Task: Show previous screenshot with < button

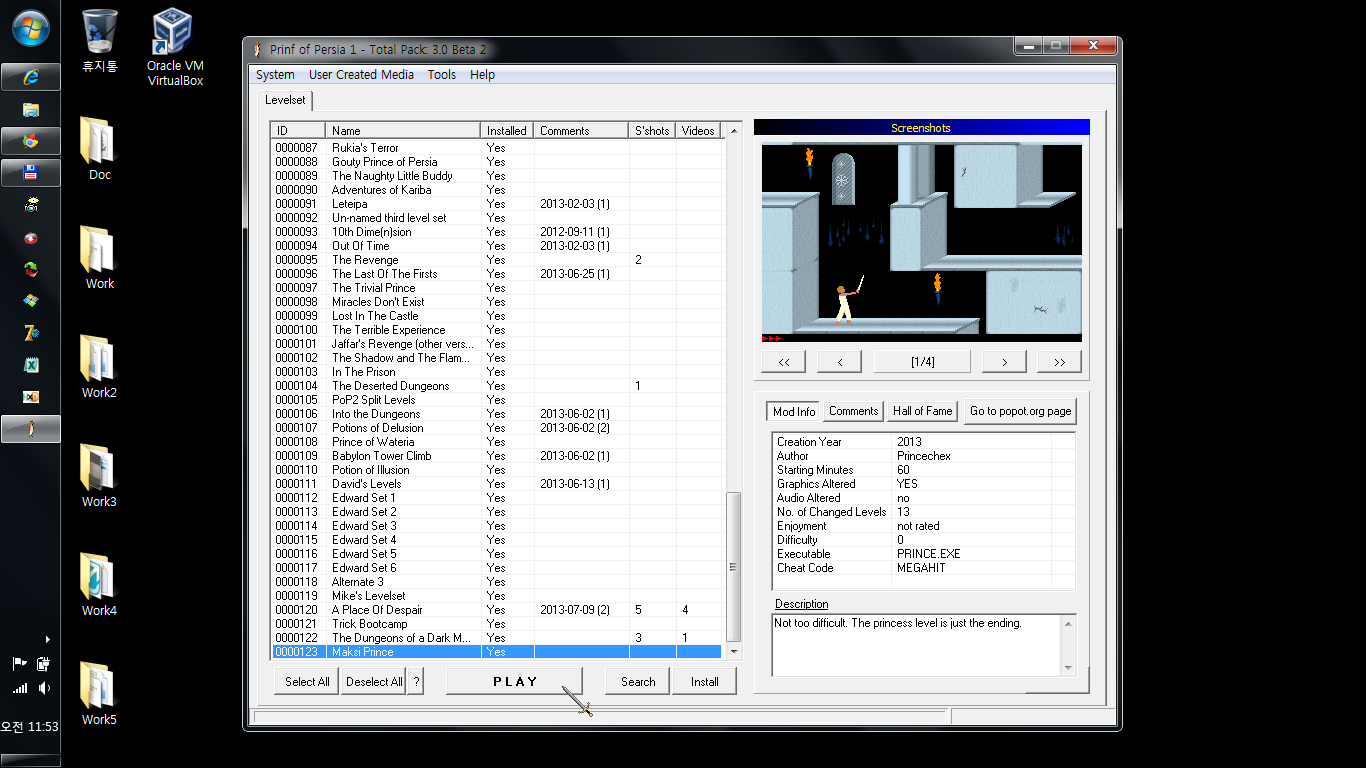Action: (839, 362)
